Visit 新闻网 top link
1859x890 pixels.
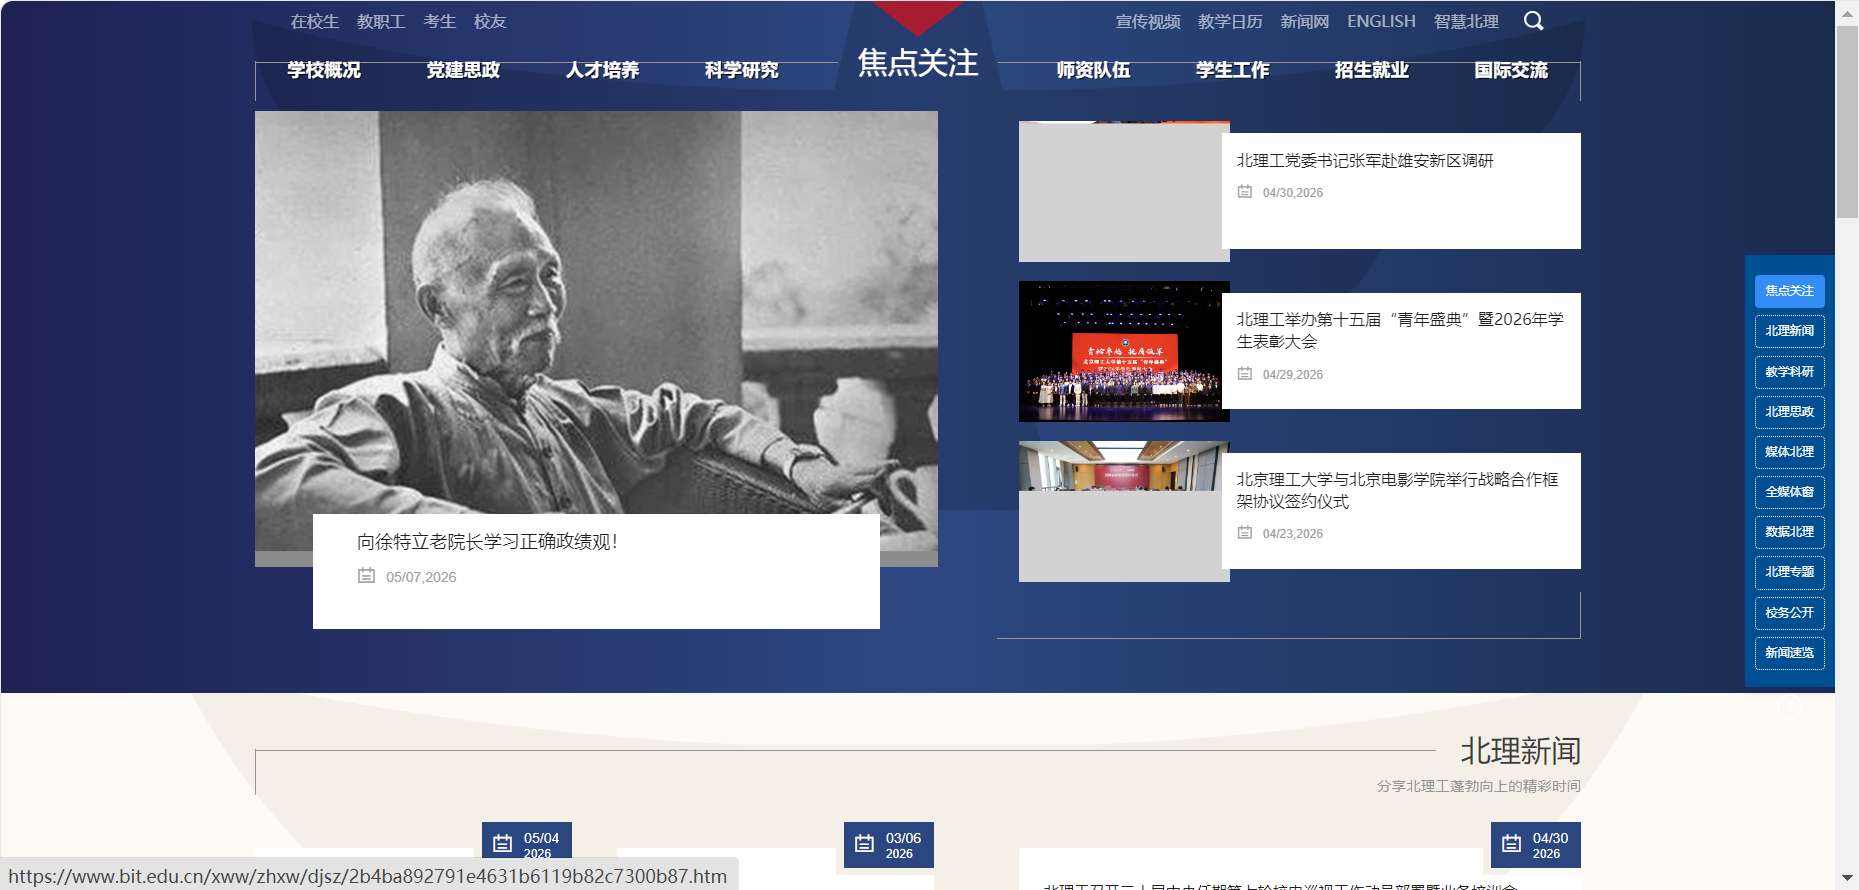[1305, 21]
